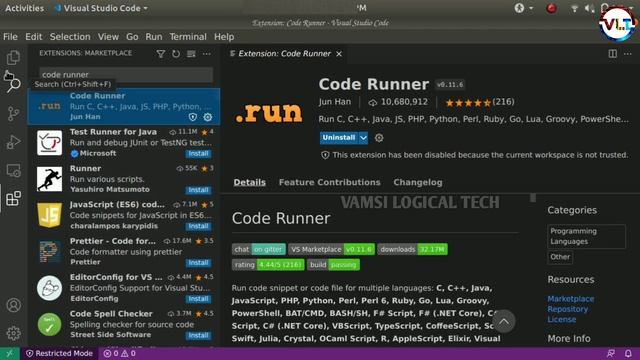Open editor more actions menu

click(628, 53)
